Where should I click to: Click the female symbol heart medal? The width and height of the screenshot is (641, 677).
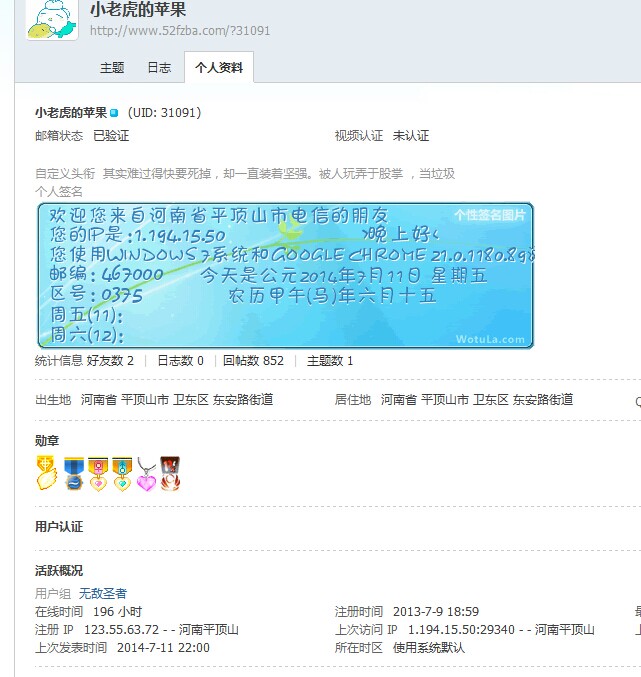98,474
